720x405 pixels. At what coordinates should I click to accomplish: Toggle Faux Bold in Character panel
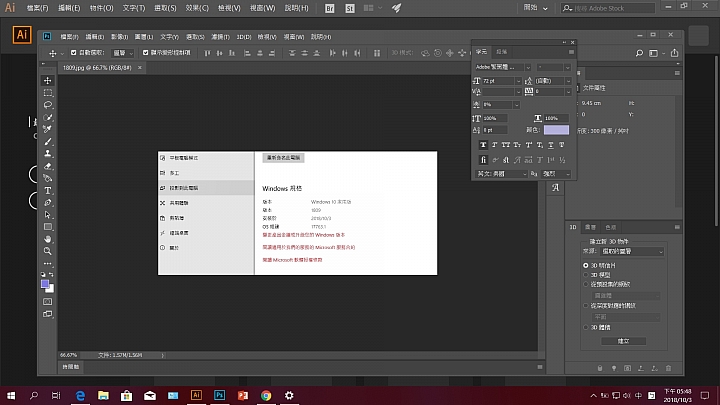pos(483,145)
